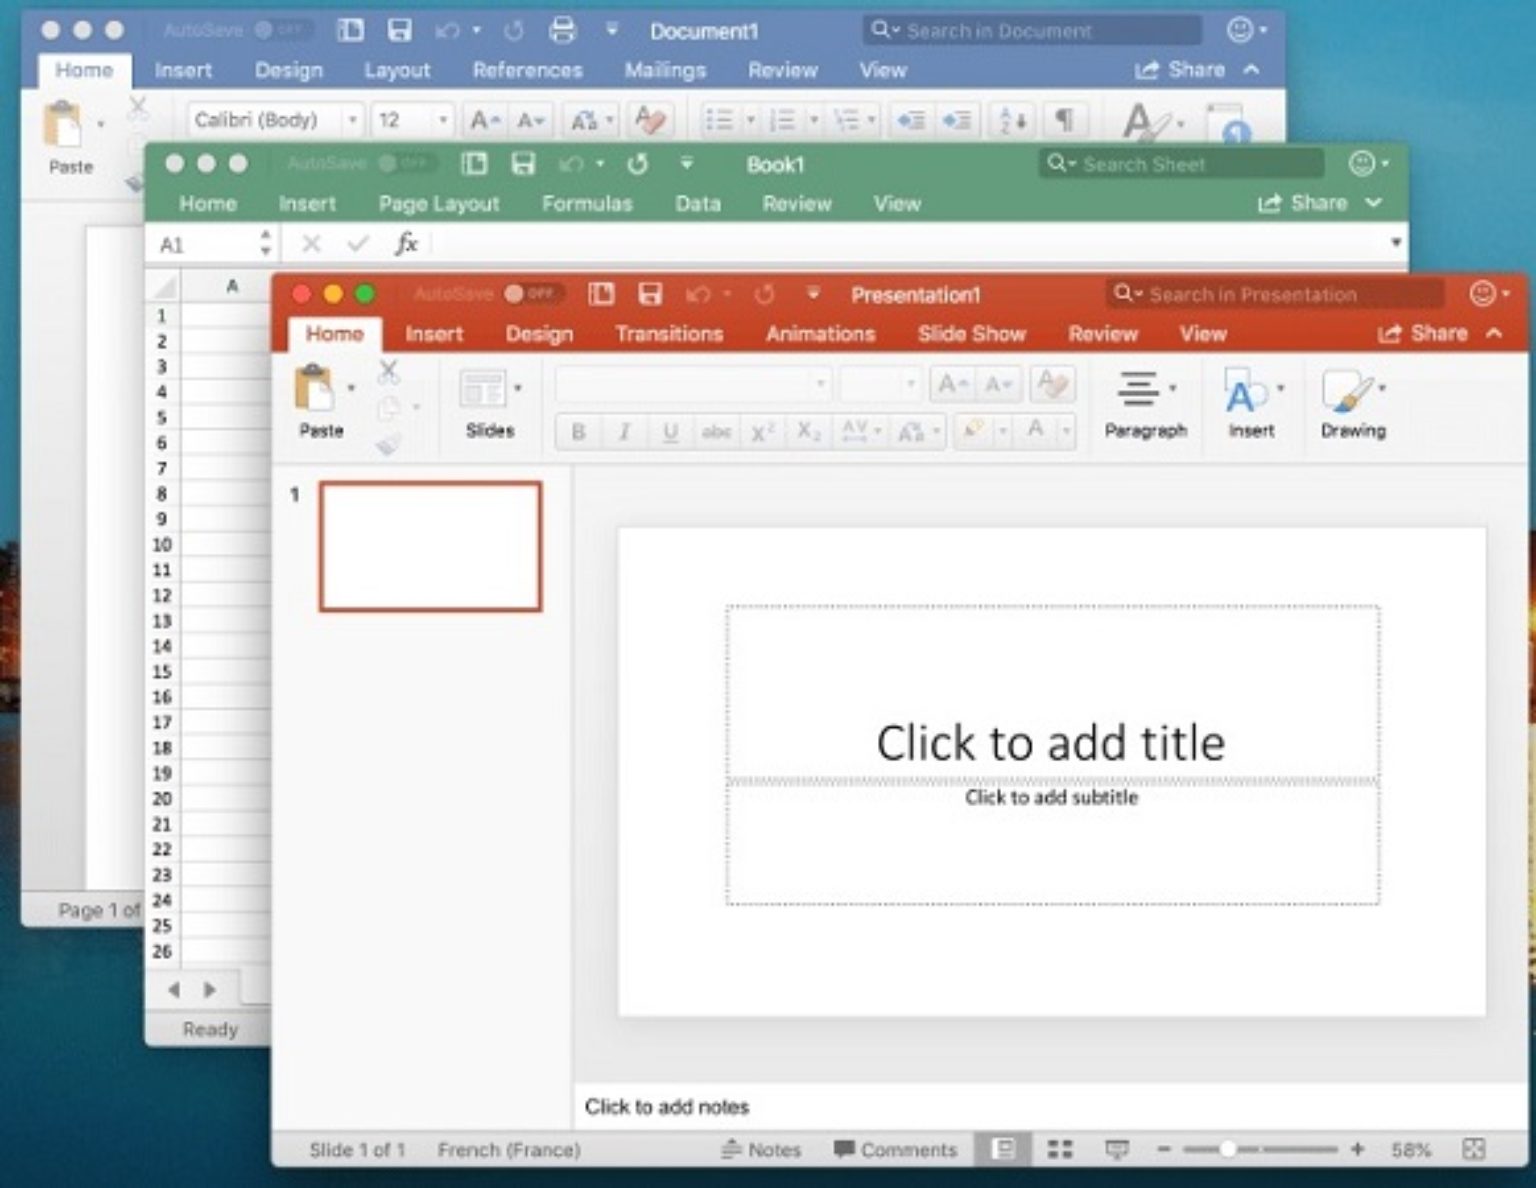The width and height of the screenshot is (1536, 1188).
Task: Click the Drawing icon in PowerPoint
Action: 1347,391
